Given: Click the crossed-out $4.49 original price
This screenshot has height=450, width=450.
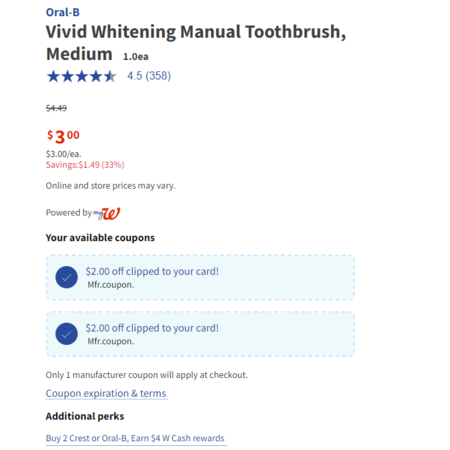Looking at the screenshot, I should (x=56, y=108).
